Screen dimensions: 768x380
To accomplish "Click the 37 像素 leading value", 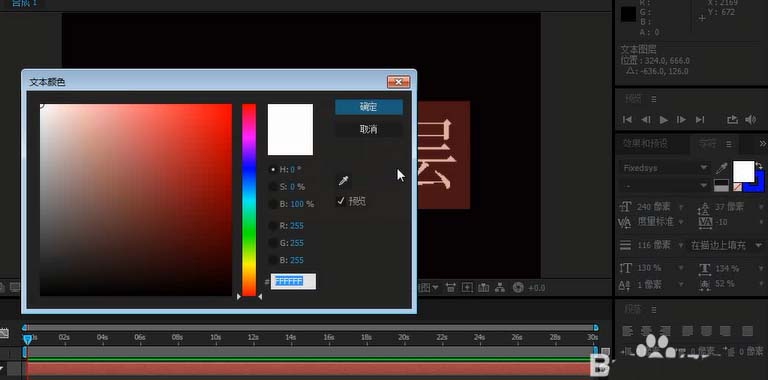I will [729, 207].
